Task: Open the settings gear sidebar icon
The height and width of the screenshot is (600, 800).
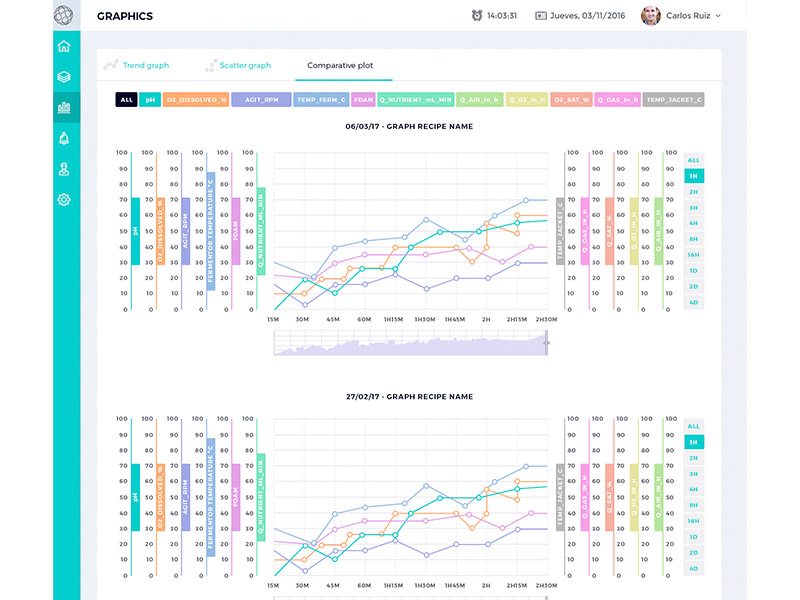Action: click(x=64, y=199)
